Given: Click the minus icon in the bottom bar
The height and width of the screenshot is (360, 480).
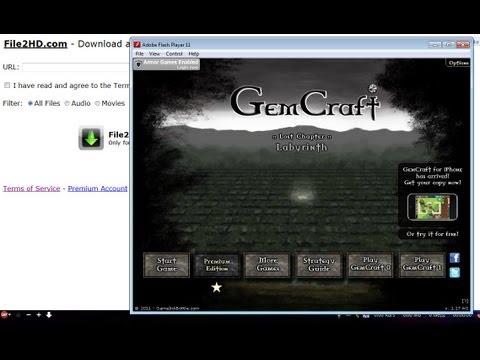Looking at the screenshot, I should pyautogui.click(x=28, y=315).
